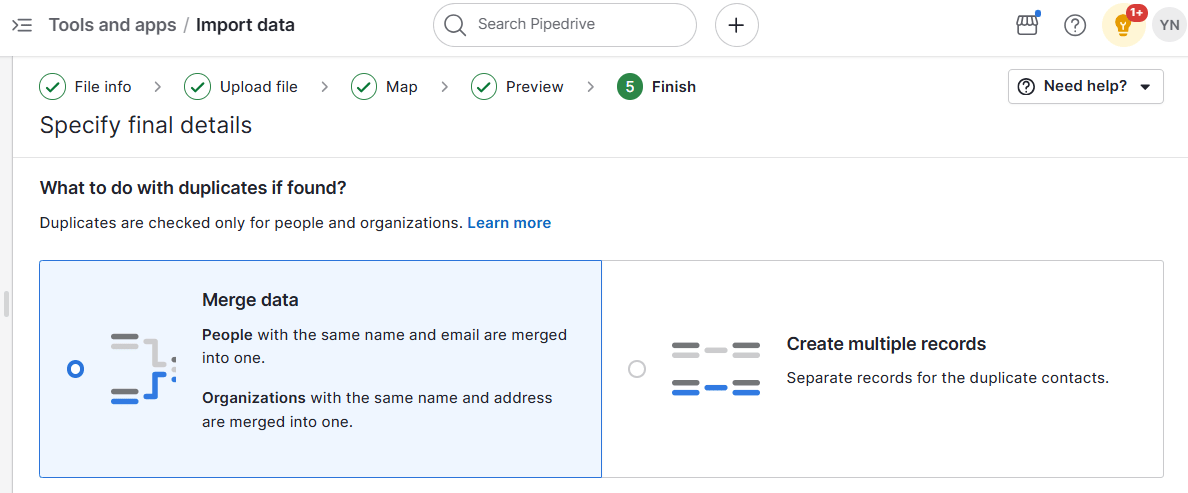Focus the Search Pipedrive field
The image size is (1188, 493).
564,25
